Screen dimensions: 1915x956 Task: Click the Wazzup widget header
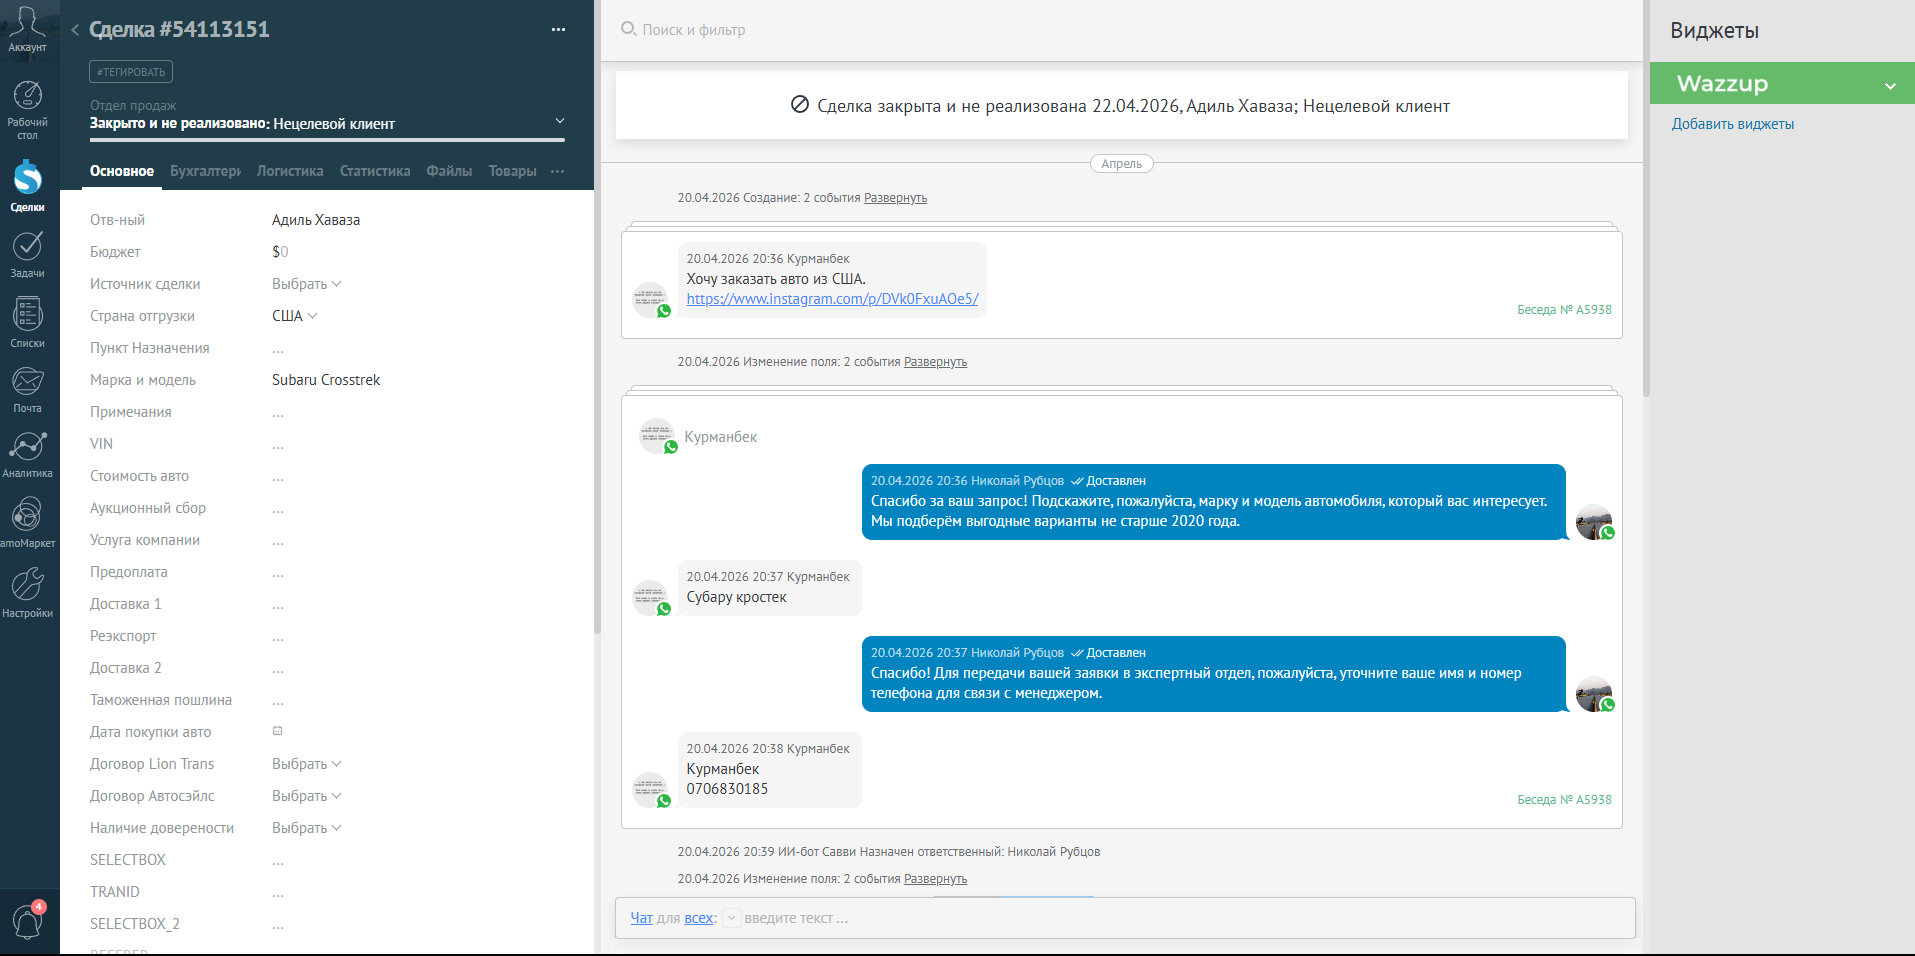[x=1782, y=83]
